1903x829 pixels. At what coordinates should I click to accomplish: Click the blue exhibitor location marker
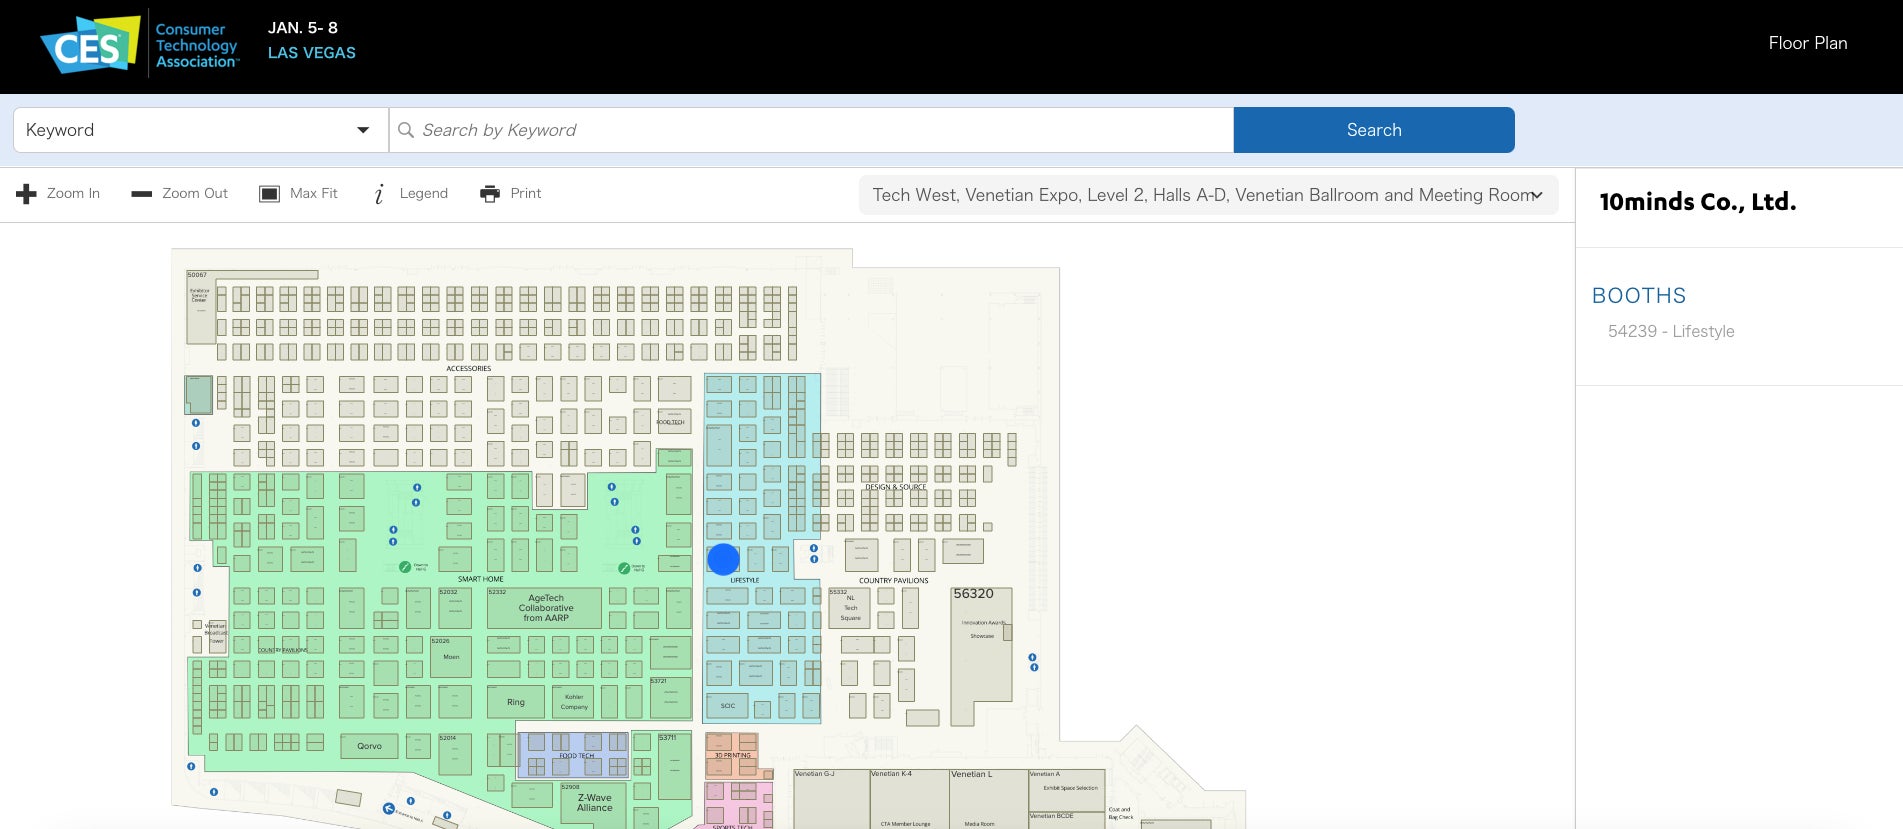(723, 559)
